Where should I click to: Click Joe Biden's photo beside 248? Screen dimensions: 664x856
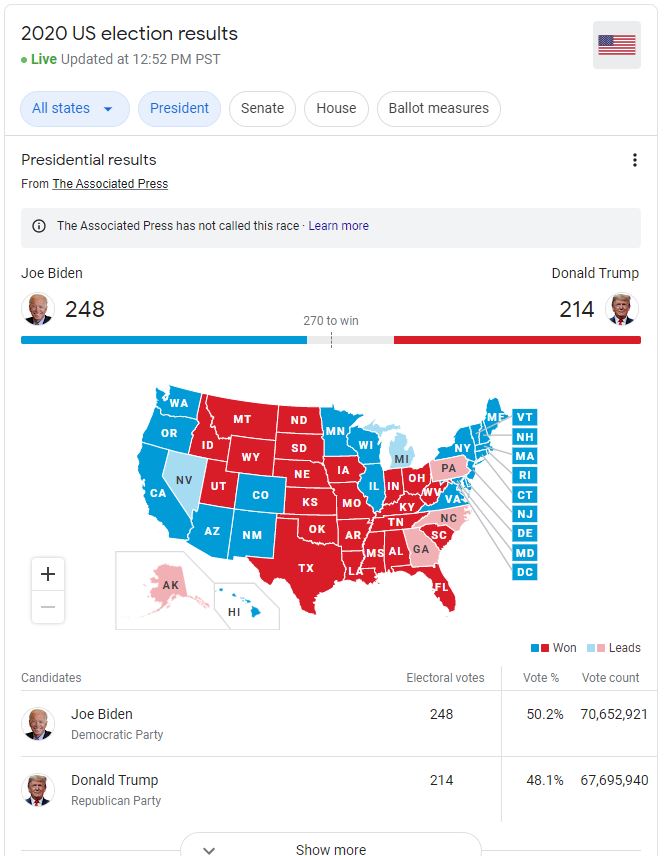coord(38,309)
